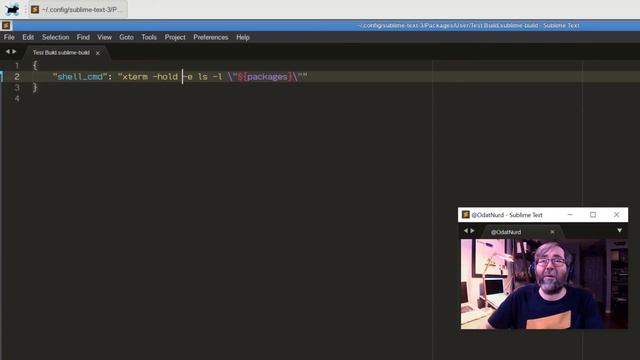
Task: Open the Tools menu
Action: click(149, 37)
